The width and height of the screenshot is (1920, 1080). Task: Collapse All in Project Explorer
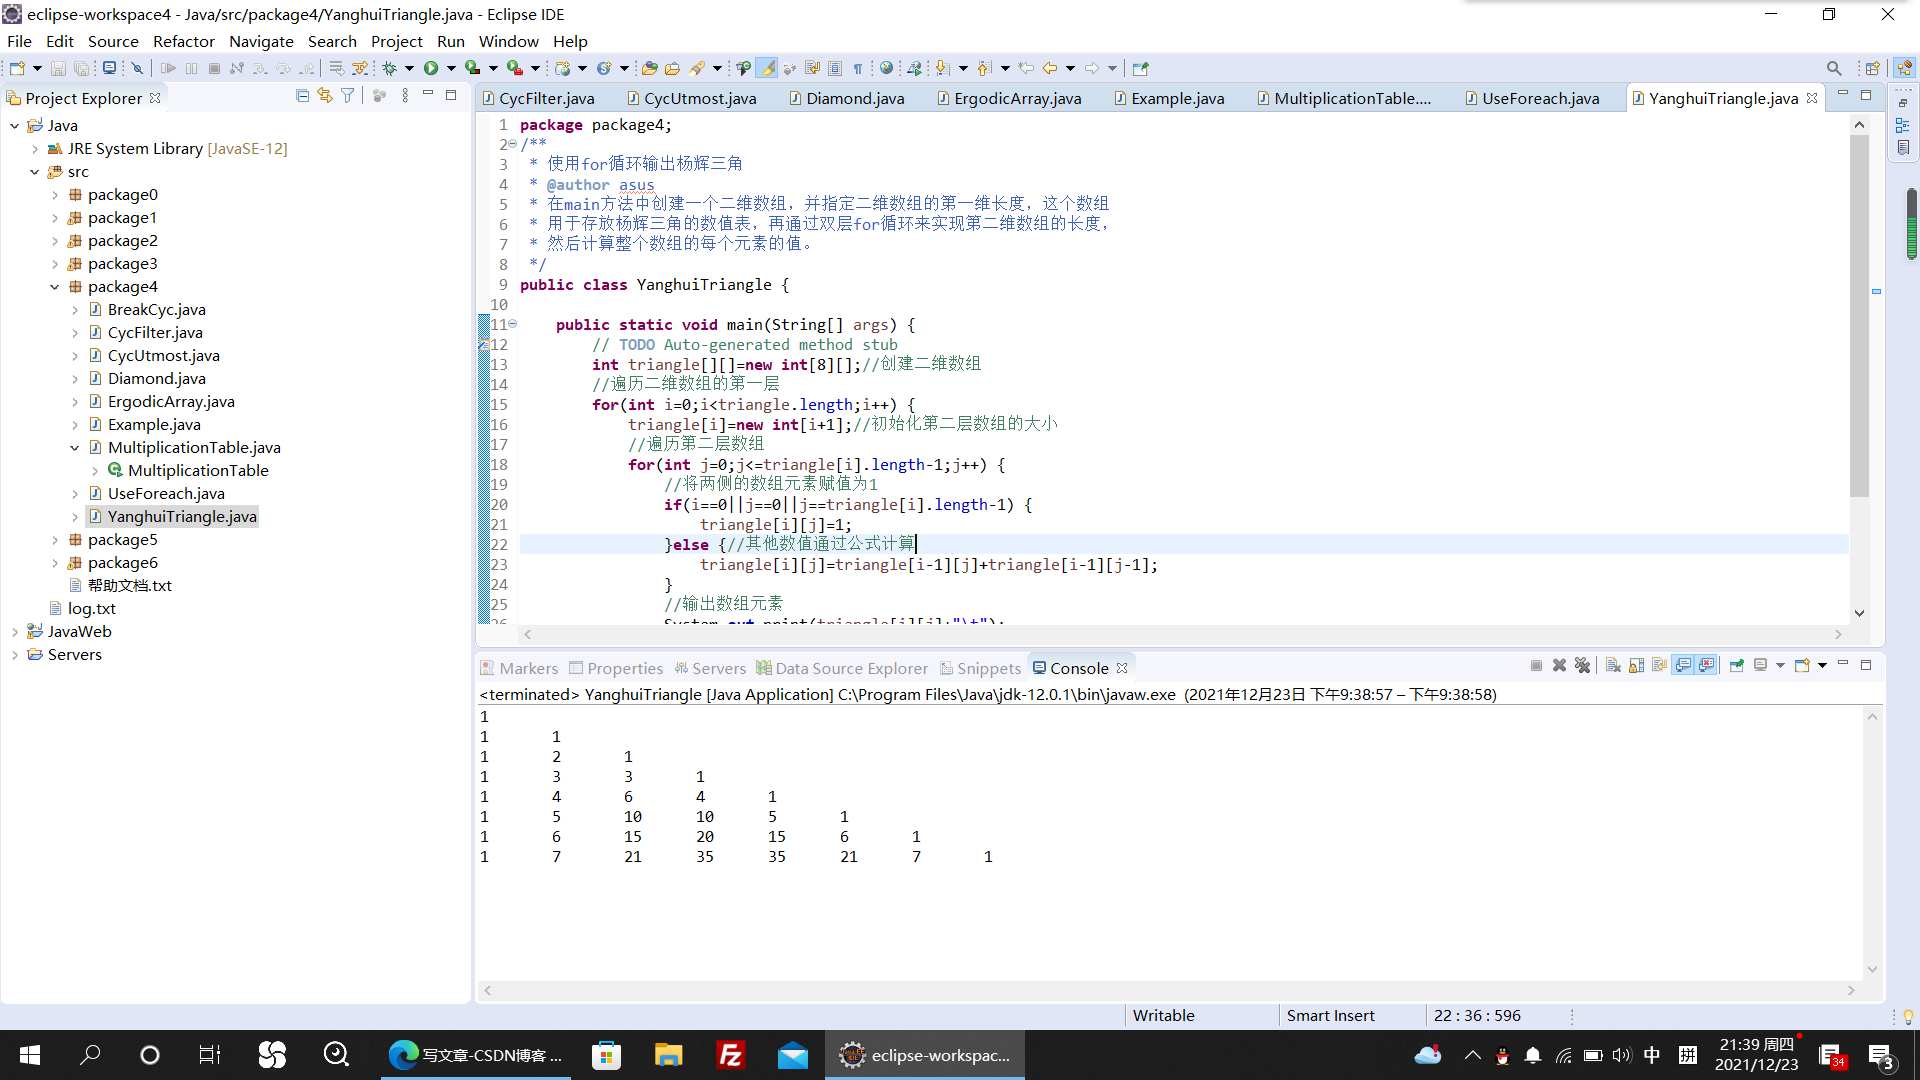tap(302, 96)
